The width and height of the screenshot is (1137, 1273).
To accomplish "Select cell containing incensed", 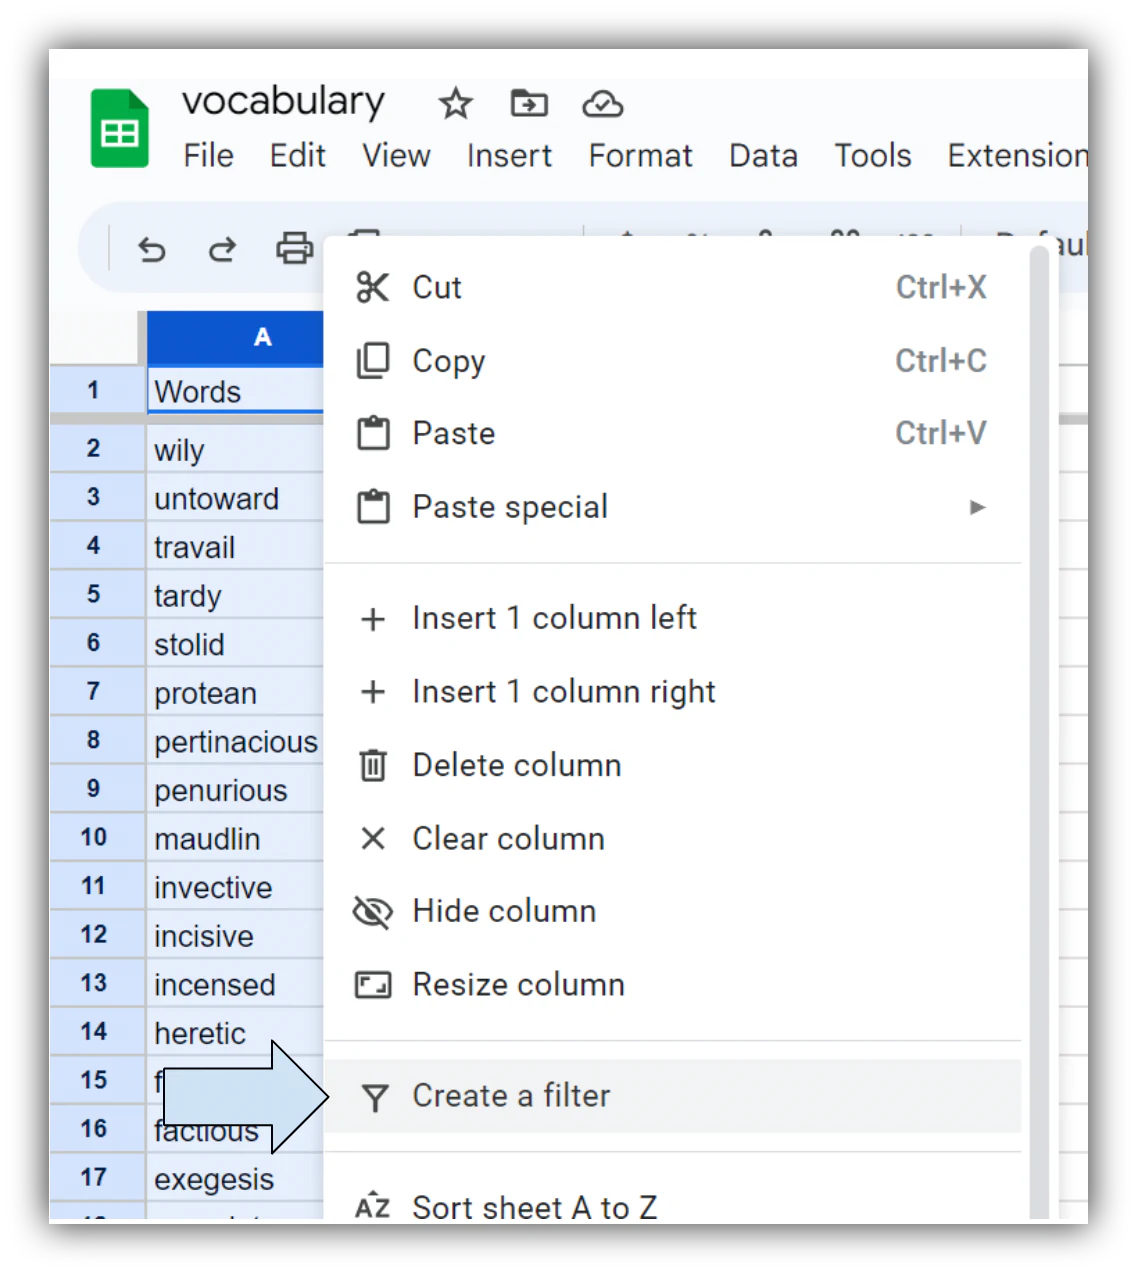I will pyautogui.click(x=235, y=984).
